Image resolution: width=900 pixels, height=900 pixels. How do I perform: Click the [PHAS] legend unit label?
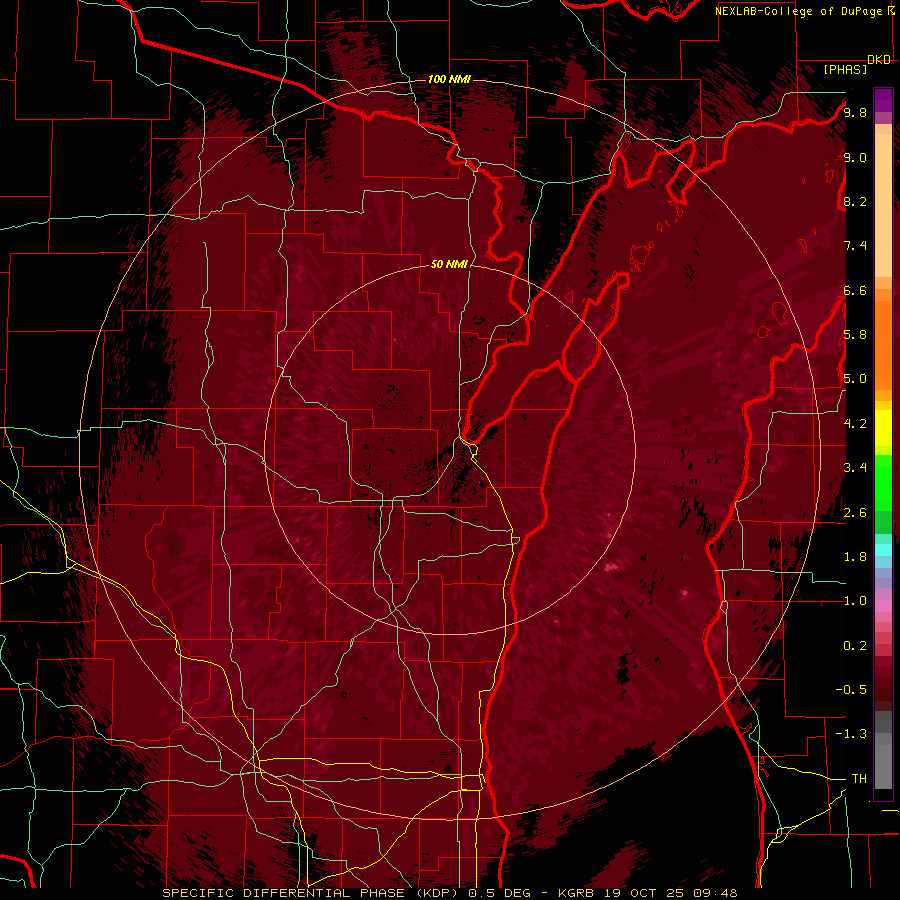coord(845,70)
